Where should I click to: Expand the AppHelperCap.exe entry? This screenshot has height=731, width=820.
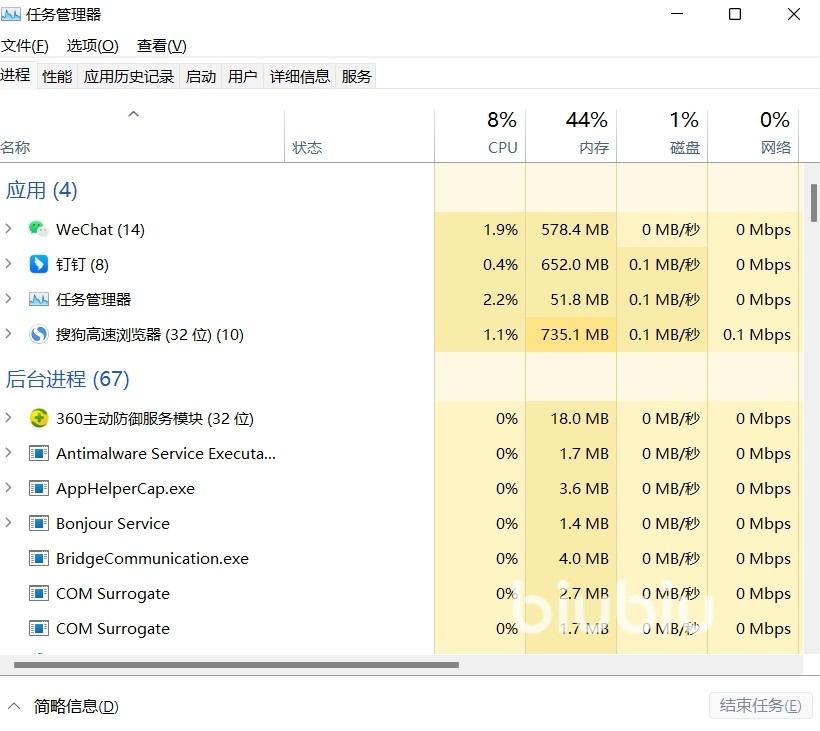[x=9, y=488]
